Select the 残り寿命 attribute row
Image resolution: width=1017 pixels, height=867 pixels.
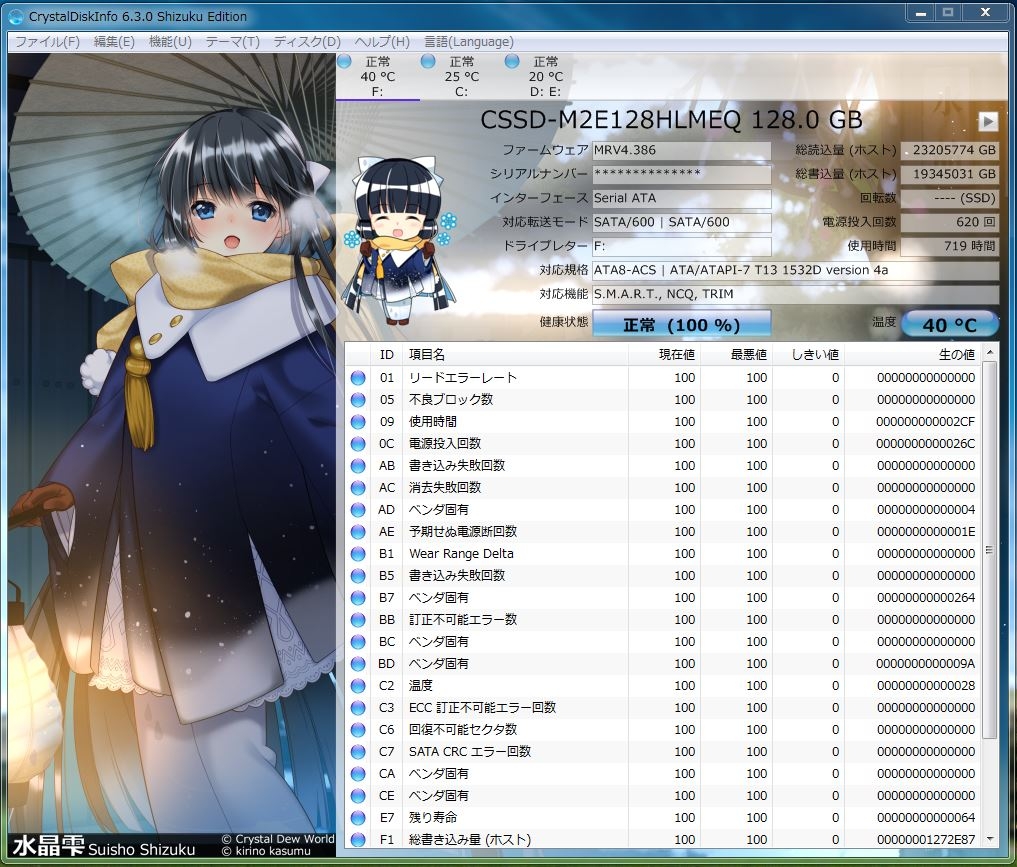pyautogui.click(x=664, y=818)
